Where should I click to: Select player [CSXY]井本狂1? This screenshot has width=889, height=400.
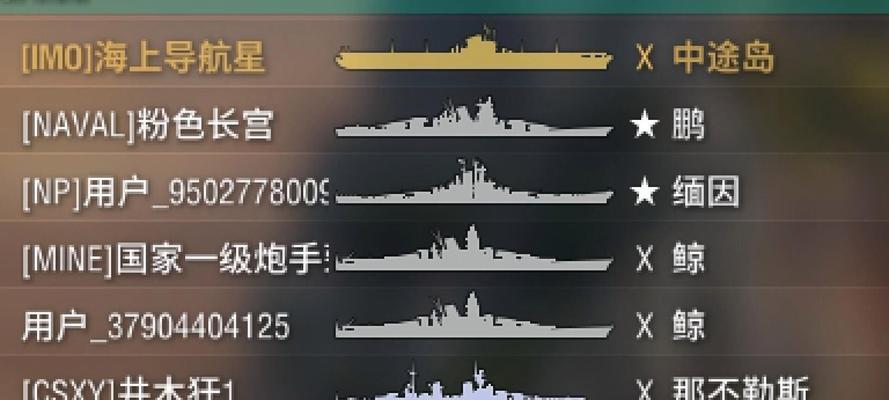128,390
